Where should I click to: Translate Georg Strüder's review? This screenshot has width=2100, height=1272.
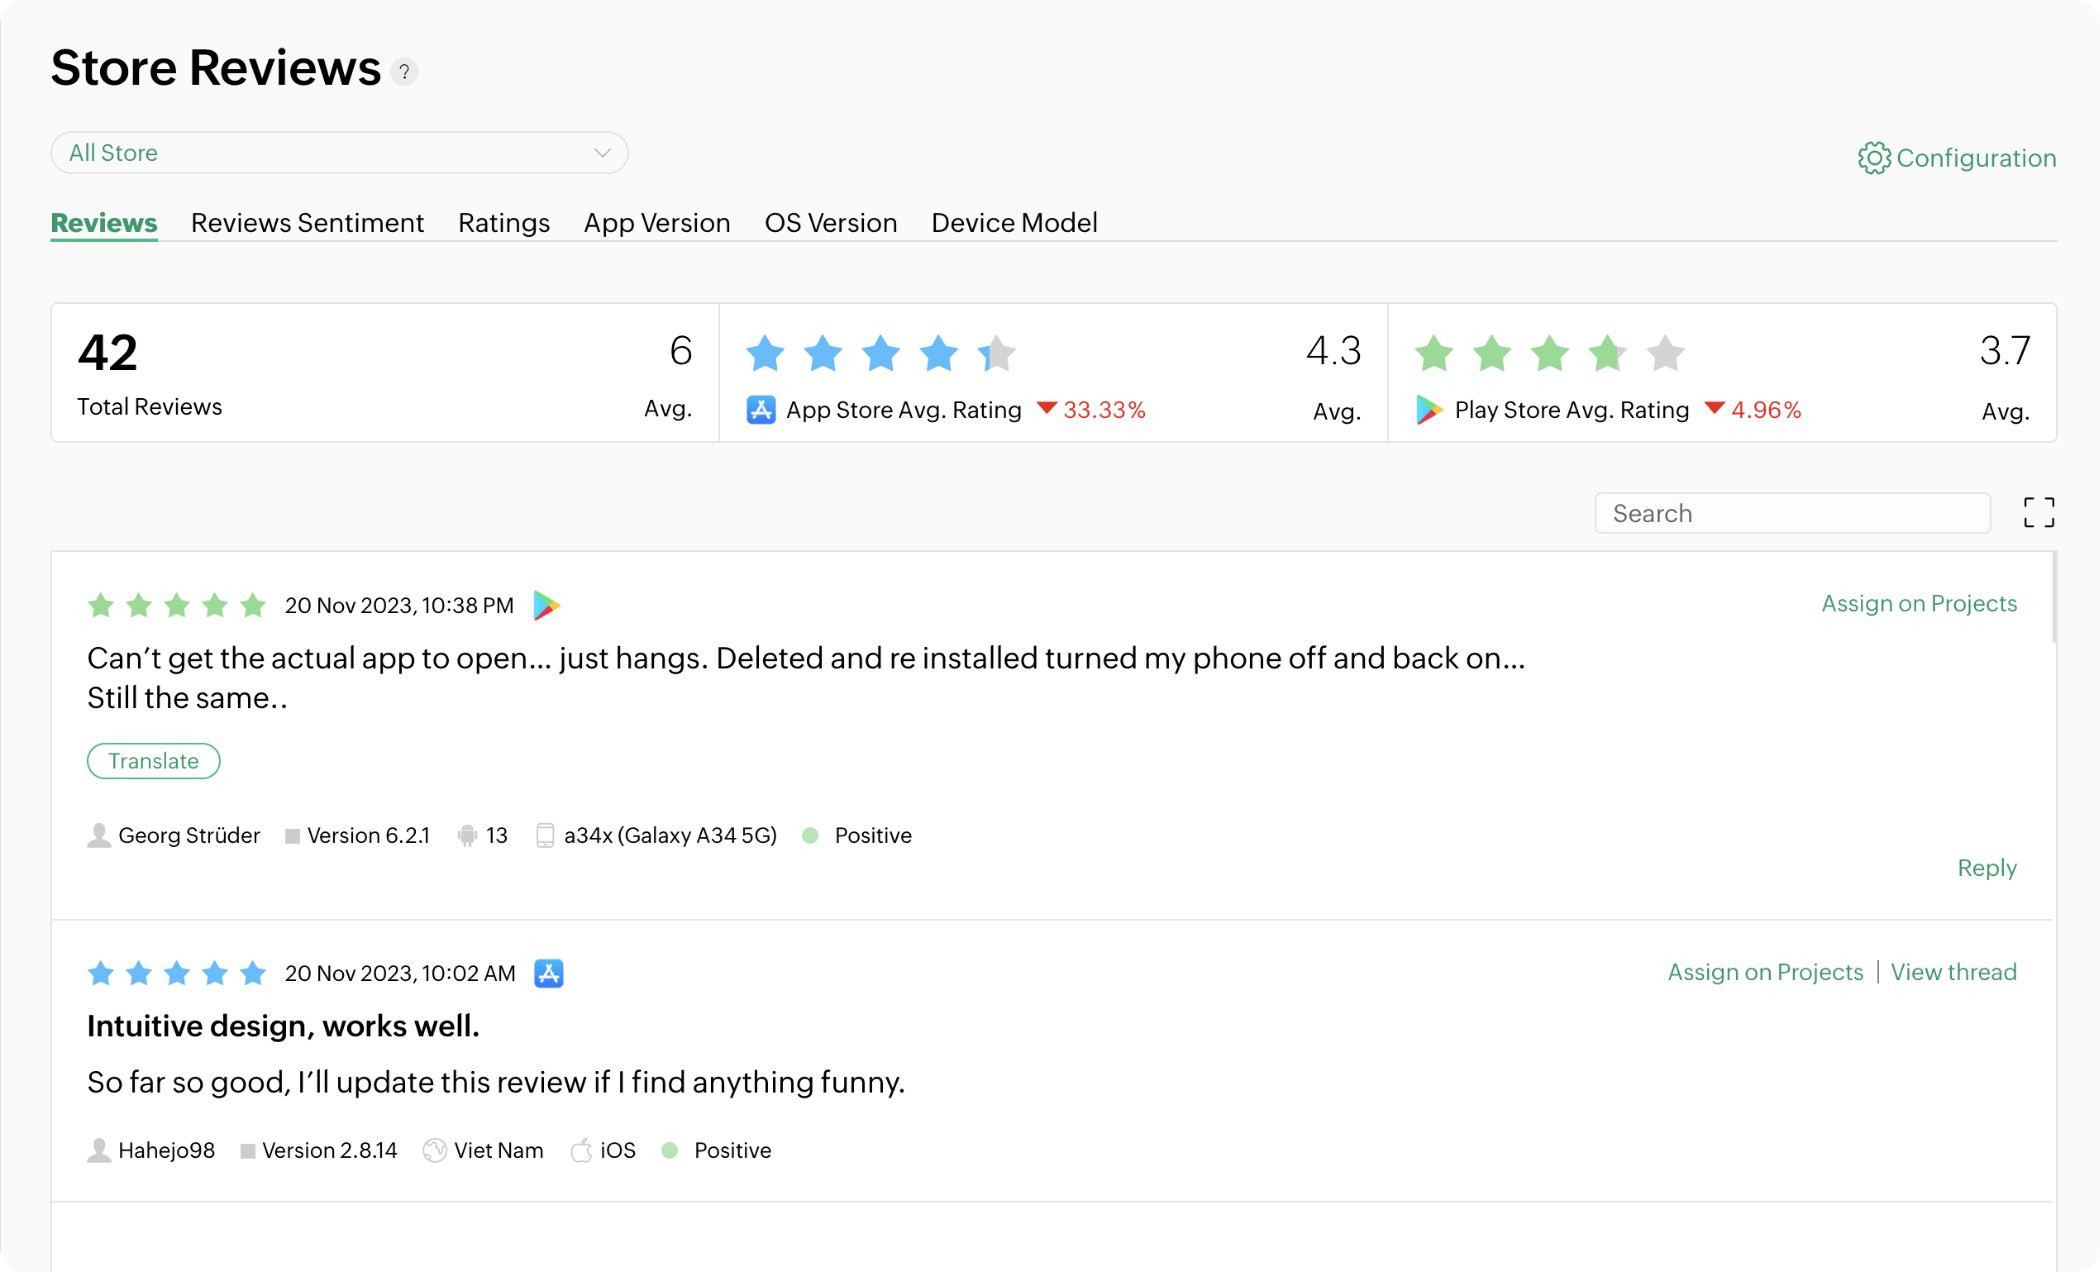pos(153,760)
